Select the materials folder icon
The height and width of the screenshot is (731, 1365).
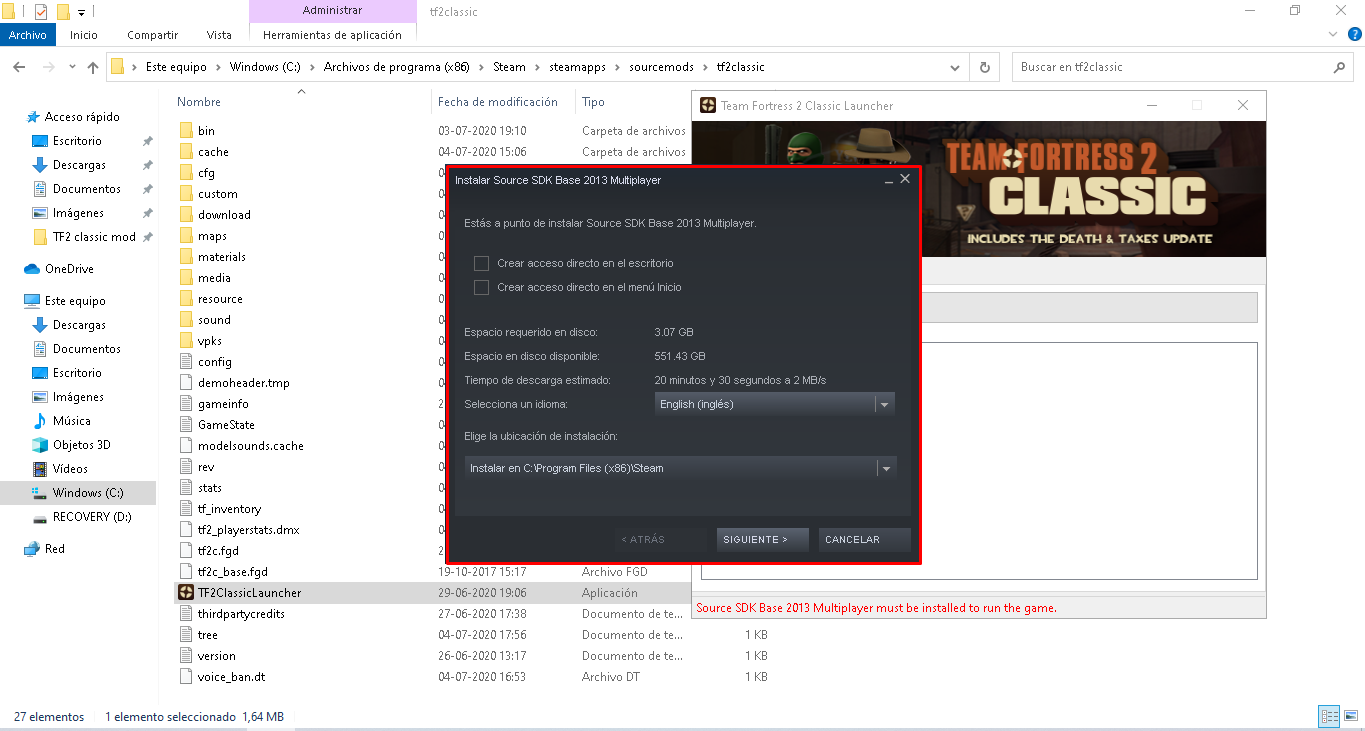(185, 257)
